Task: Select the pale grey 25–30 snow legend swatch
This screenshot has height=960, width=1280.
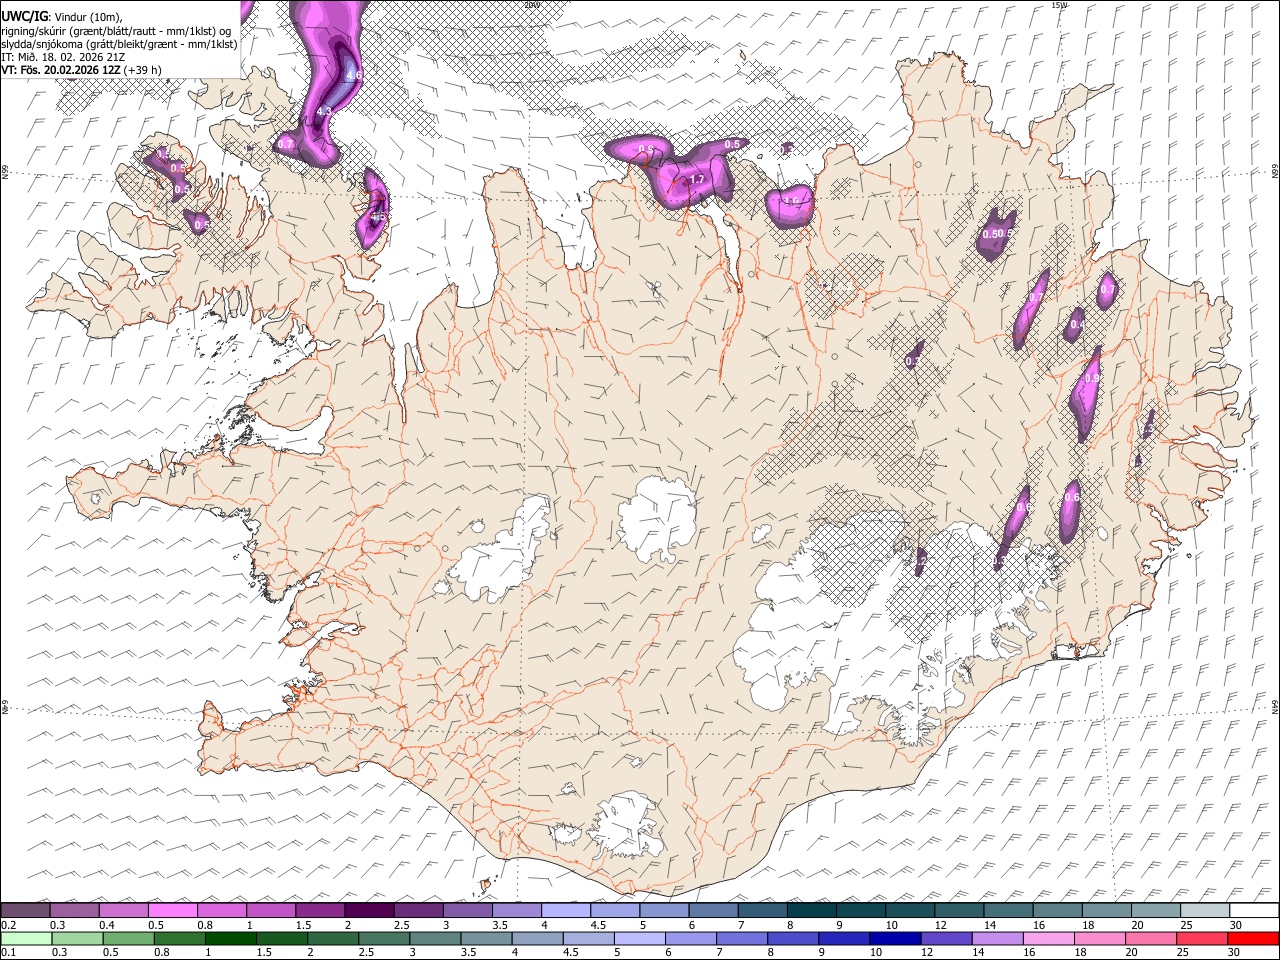Action: coord(1204,910)
